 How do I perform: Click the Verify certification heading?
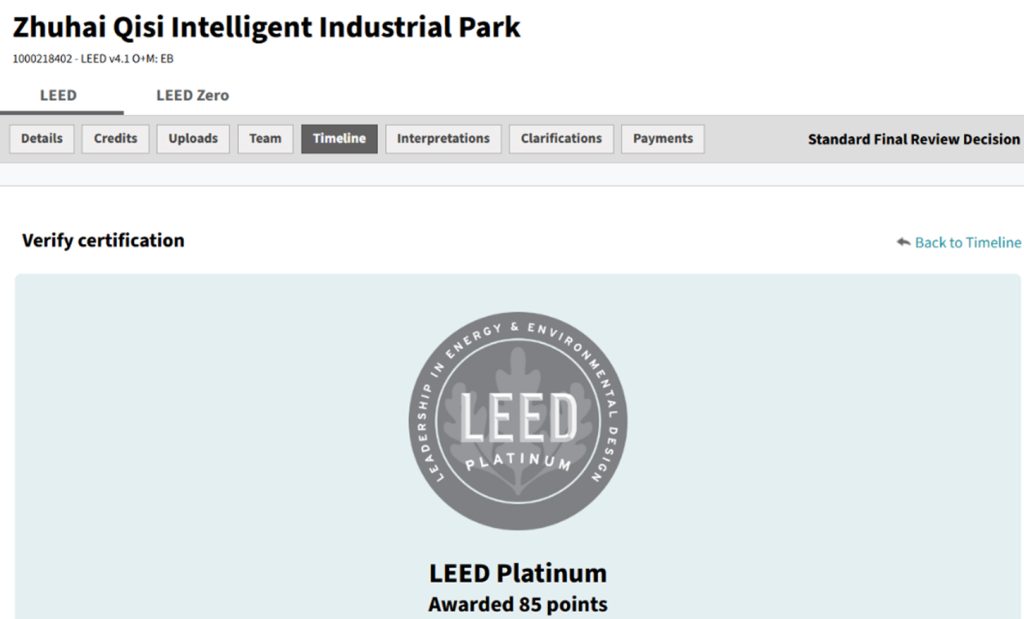click(x=103, y=241)
